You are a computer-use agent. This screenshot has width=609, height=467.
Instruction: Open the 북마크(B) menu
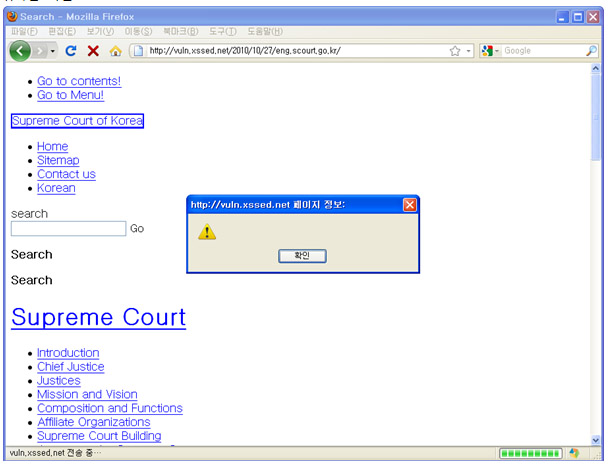(x=181, y=31)
